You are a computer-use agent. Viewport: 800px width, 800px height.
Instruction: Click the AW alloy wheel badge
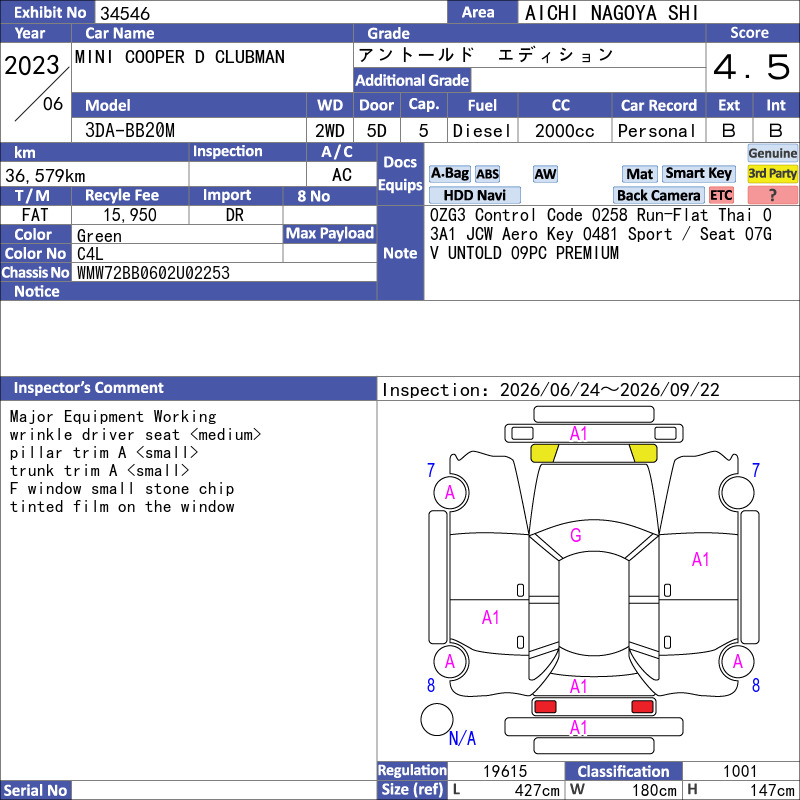[545, 174]
